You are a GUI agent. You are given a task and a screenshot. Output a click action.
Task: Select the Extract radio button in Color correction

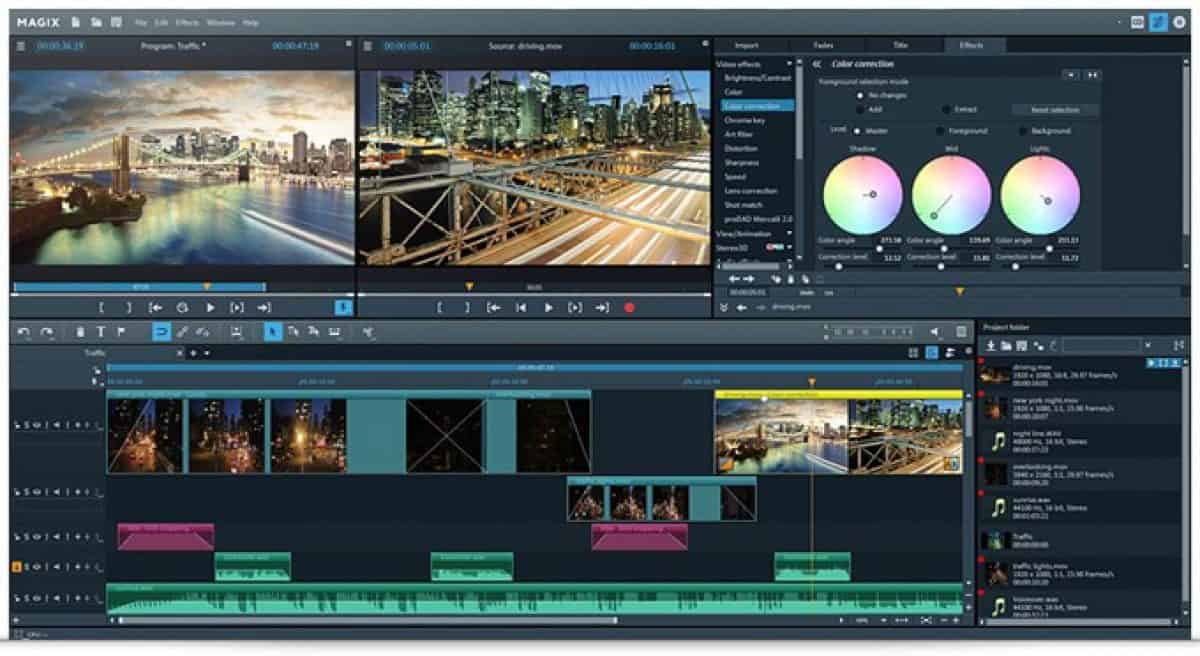coord(944,108)
